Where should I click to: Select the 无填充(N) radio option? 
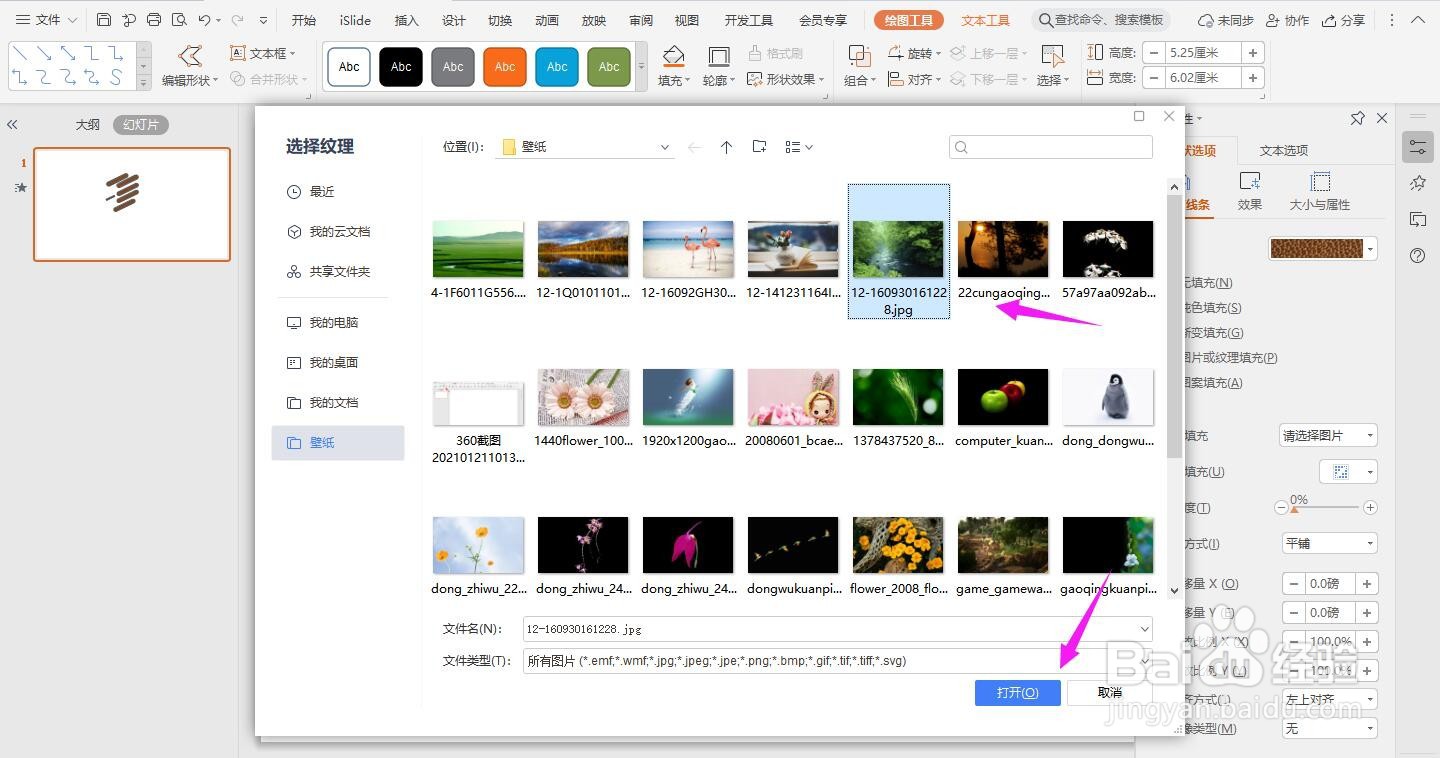[1208, 283]
